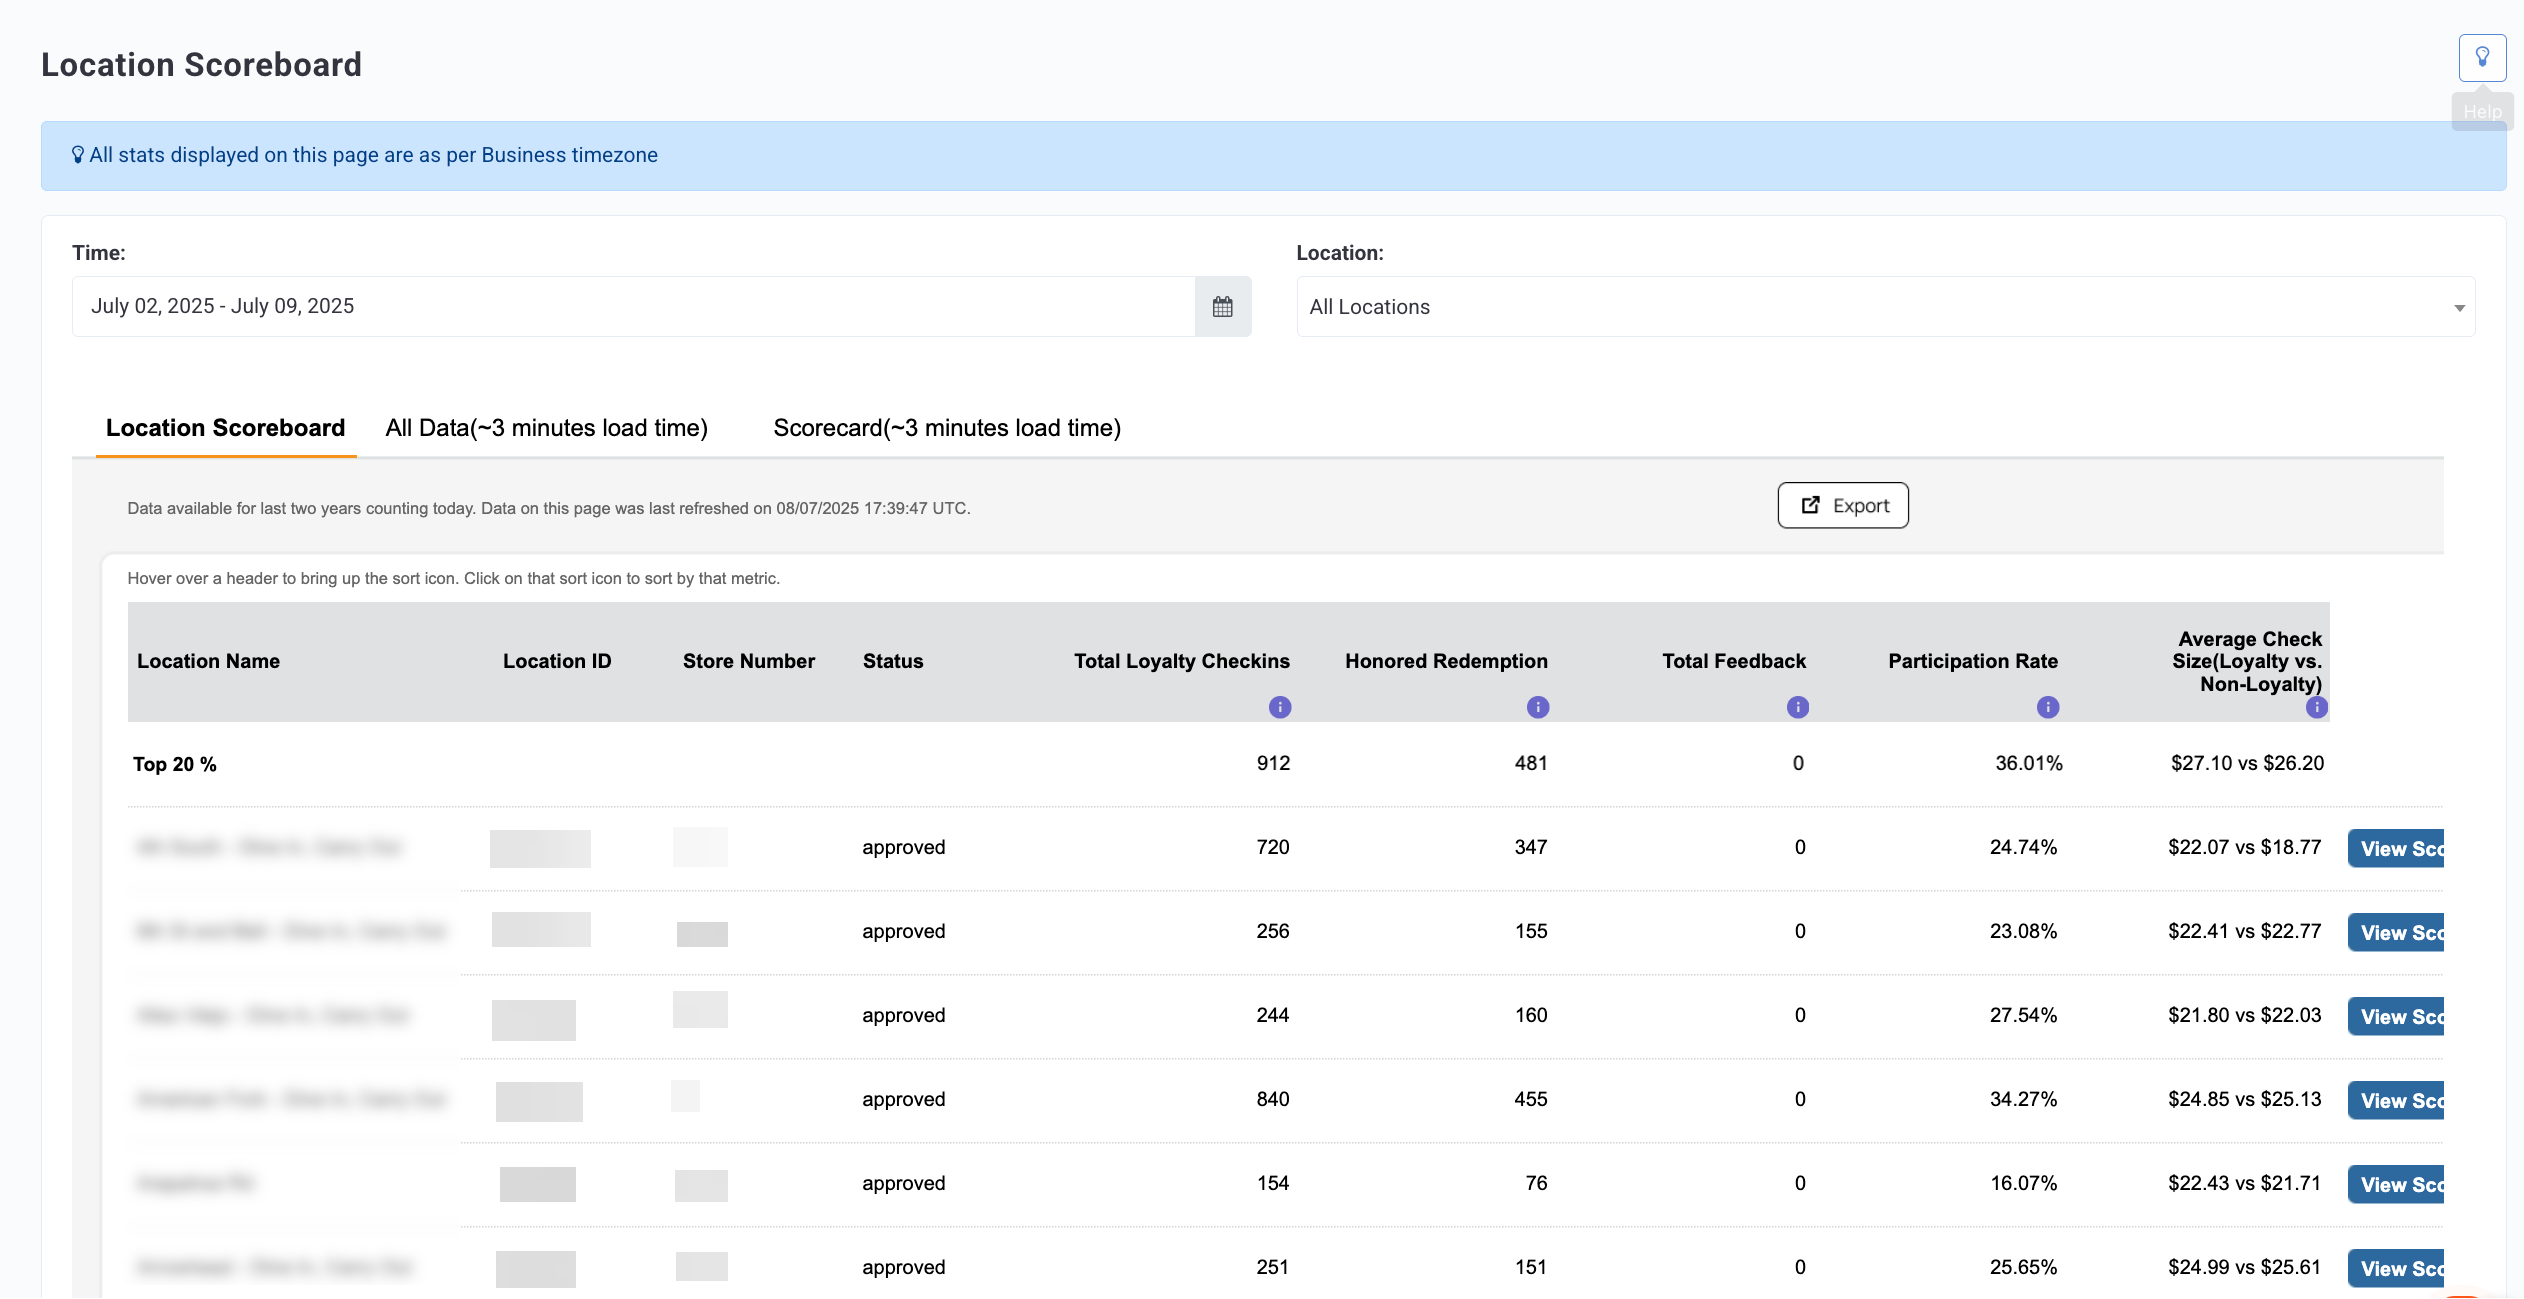Screen dimensions: 2524x1299
Task: Select the Location Scoreboard tab
Action: (226, 428)
